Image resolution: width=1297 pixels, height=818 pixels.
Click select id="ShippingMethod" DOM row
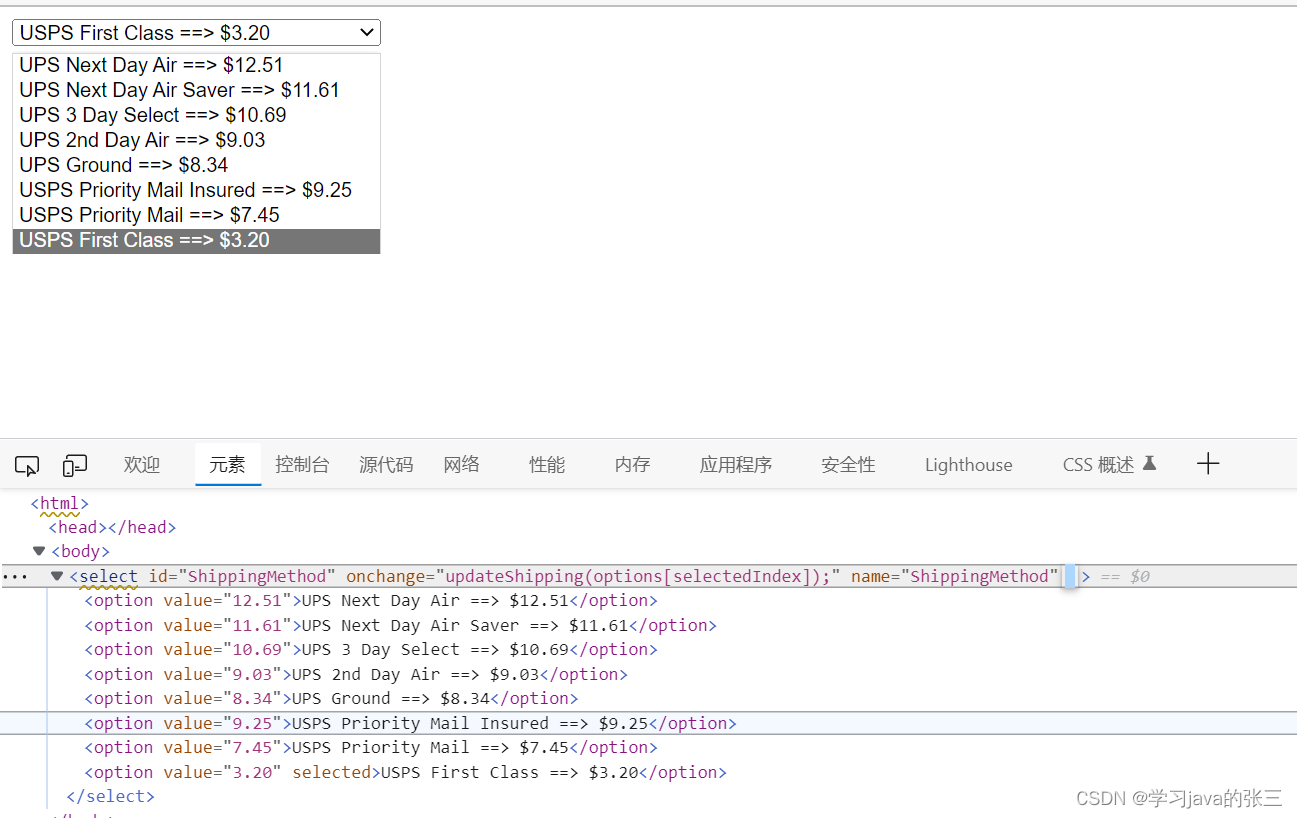pyautogui.click(x=648, y=576)
